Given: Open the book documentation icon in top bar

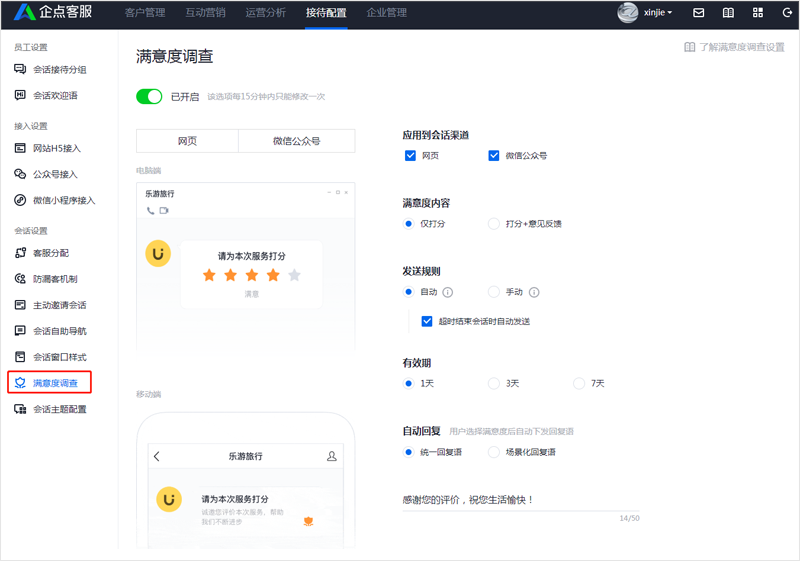Looking at the screenshot, I should 728,13.
